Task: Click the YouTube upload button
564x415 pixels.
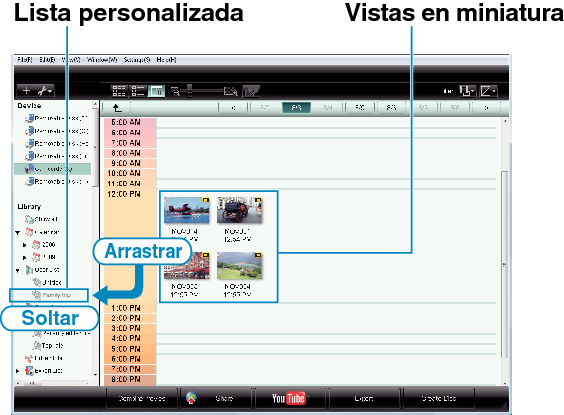Action: click(290, 398)
